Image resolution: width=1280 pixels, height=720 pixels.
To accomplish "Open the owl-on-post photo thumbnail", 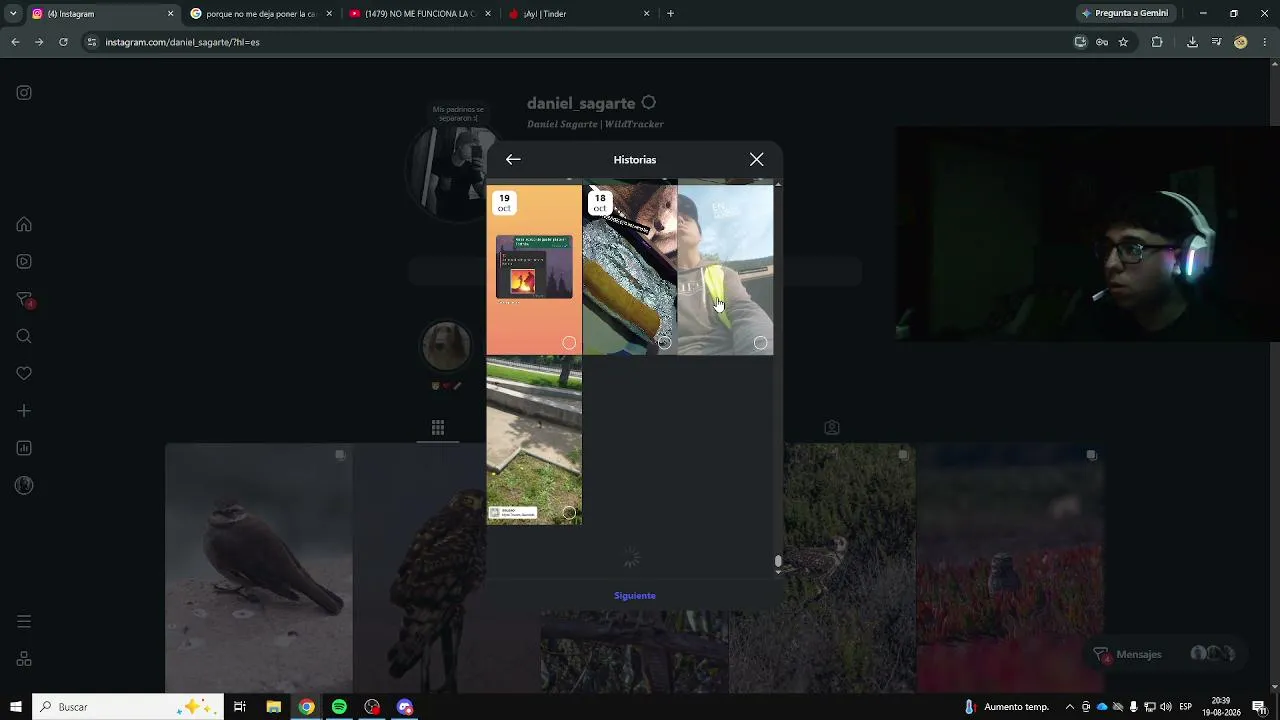I will (446, 568).
